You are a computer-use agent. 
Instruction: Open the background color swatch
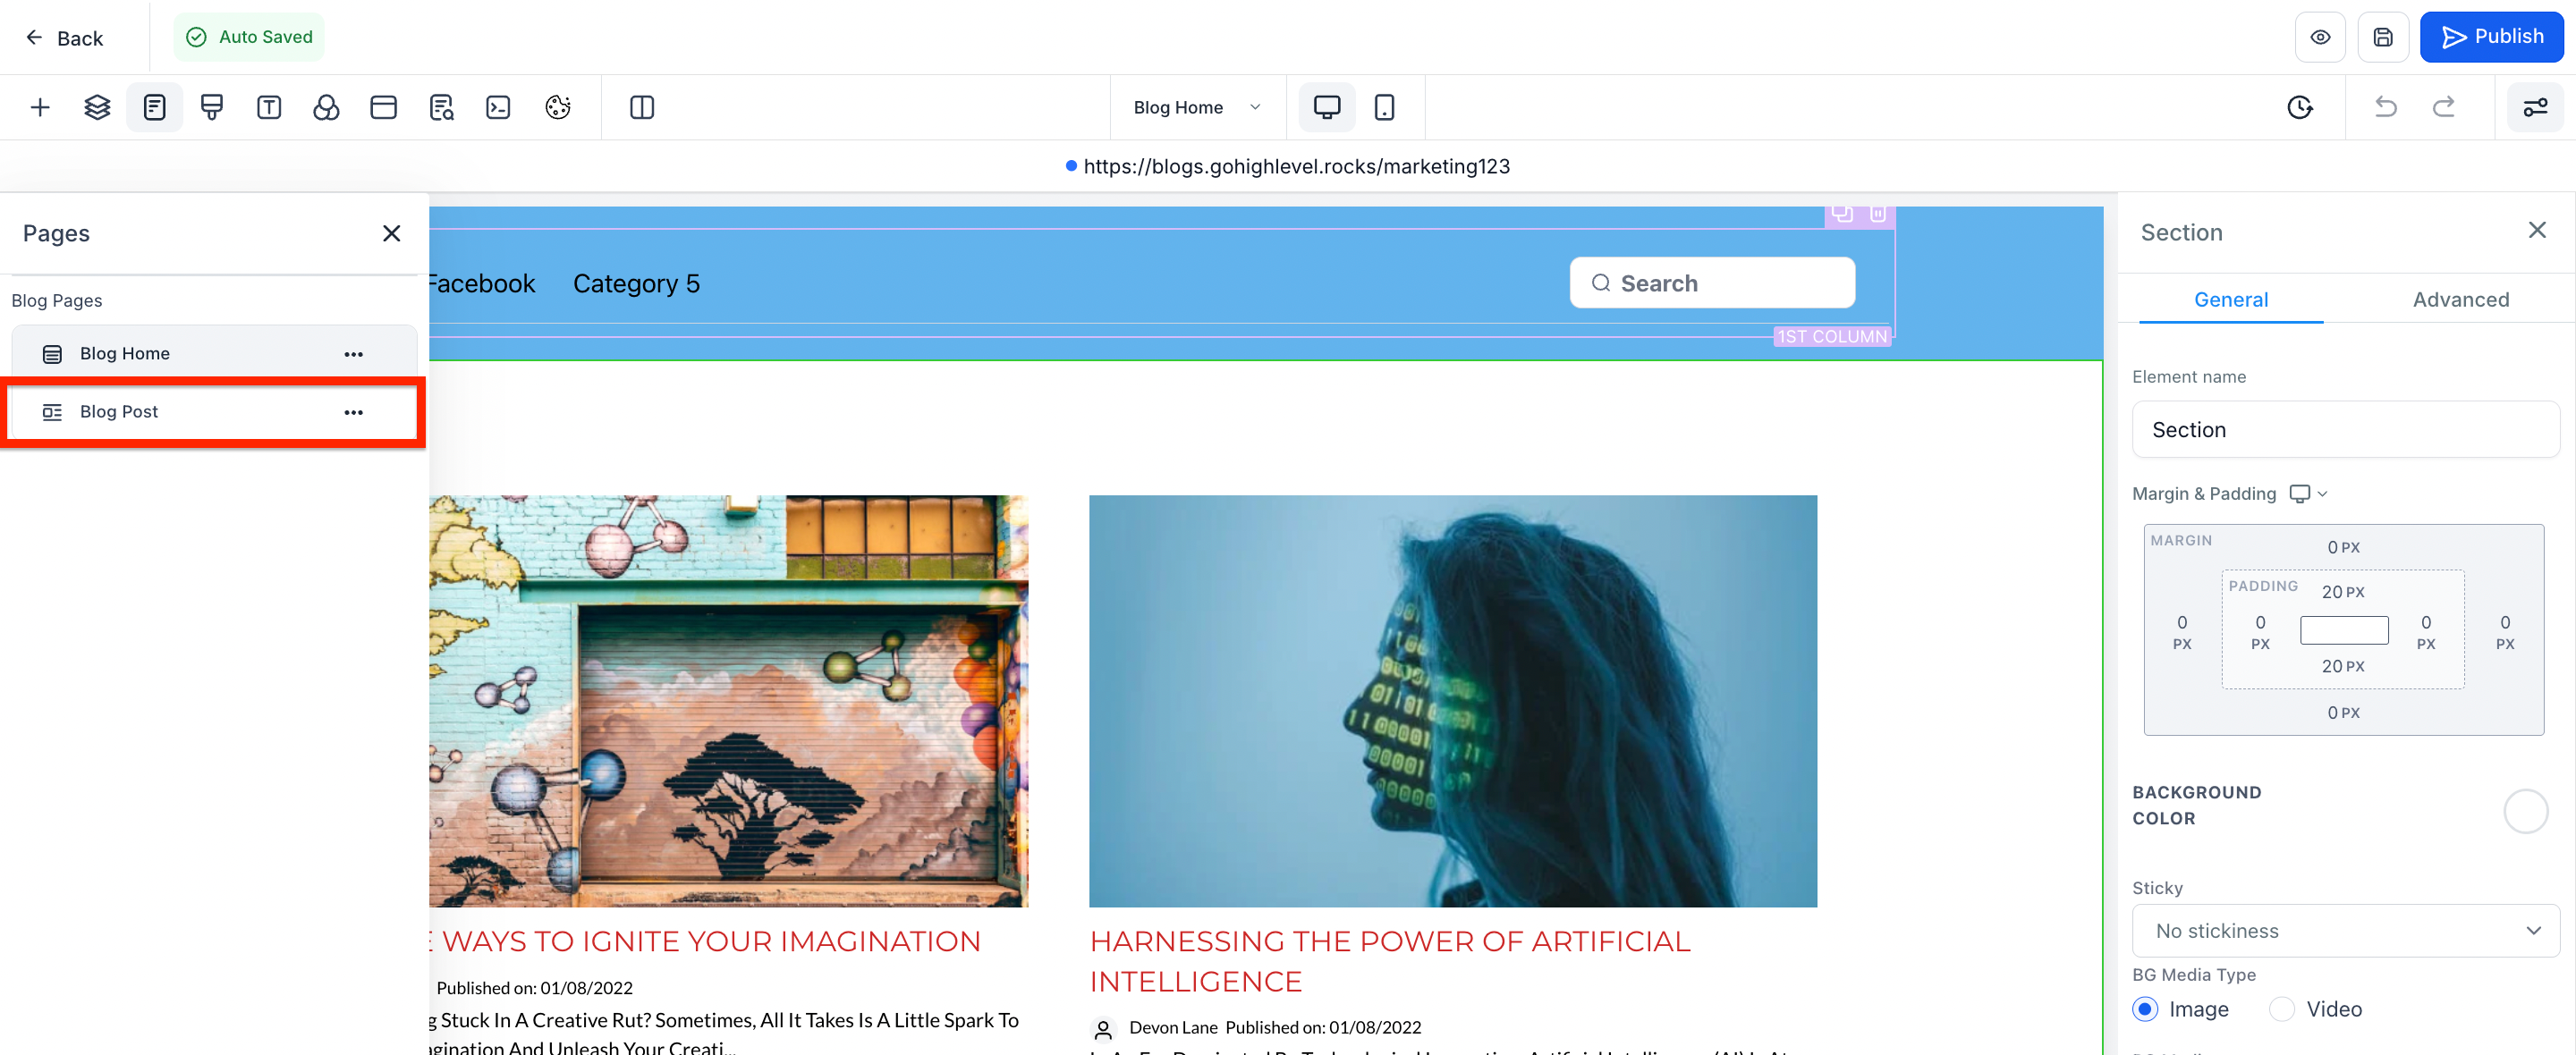click(2525, 811)
